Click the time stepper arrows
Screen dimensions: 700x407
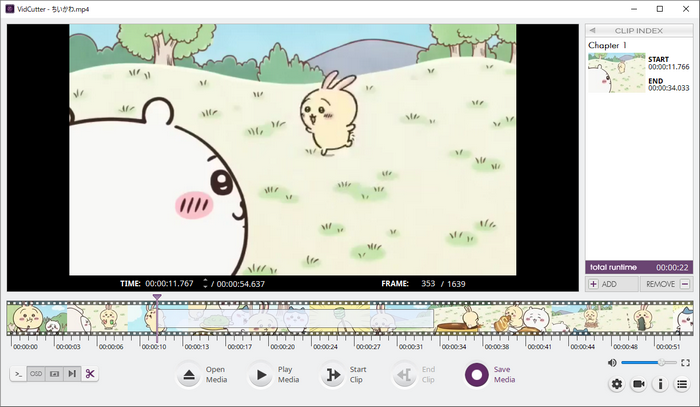[205, 284]
